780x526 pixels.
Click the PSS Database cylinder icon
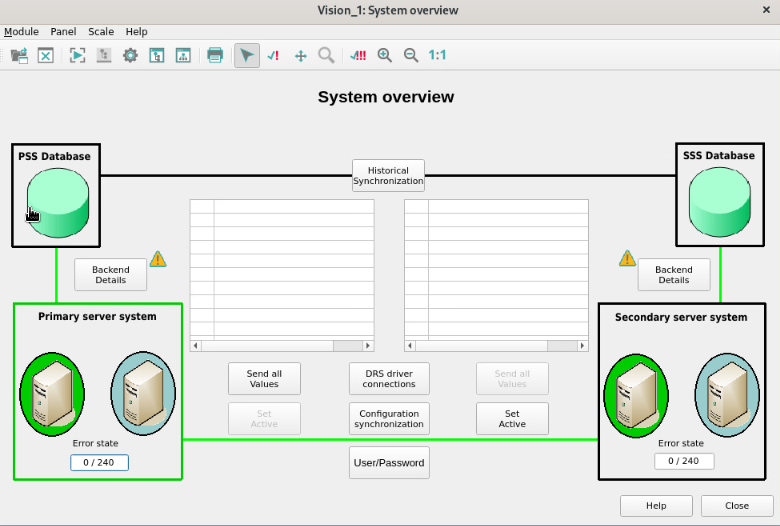click(58, 203)
